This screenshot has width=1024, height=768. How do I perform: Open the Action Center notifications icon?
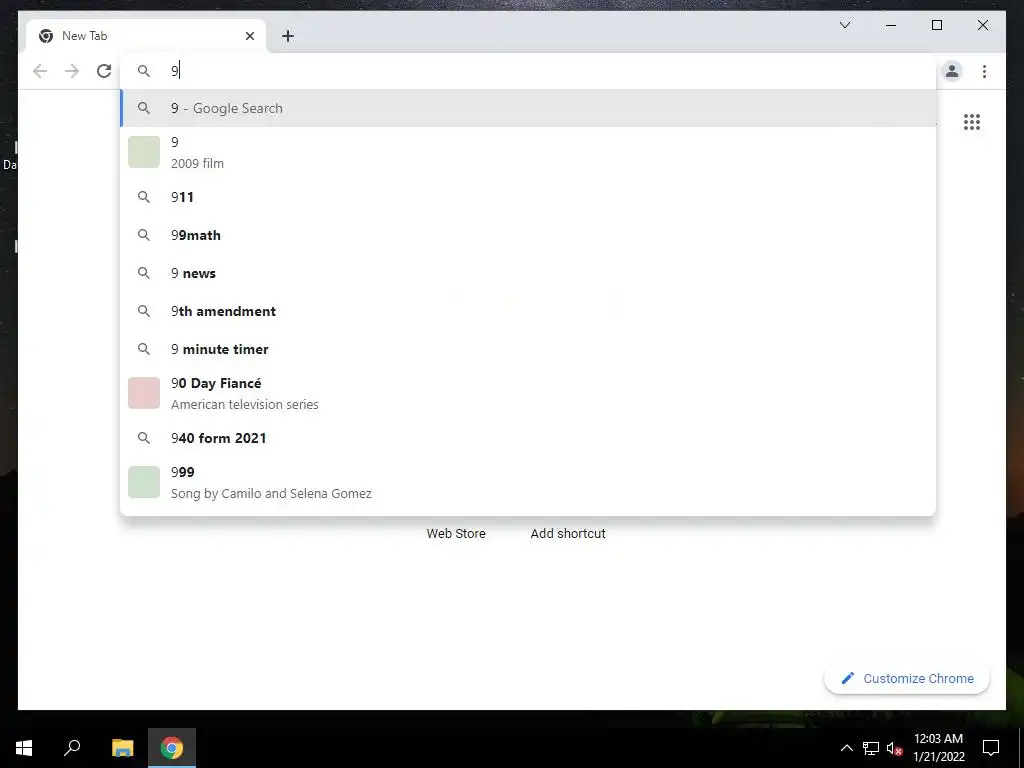(991, 748)
